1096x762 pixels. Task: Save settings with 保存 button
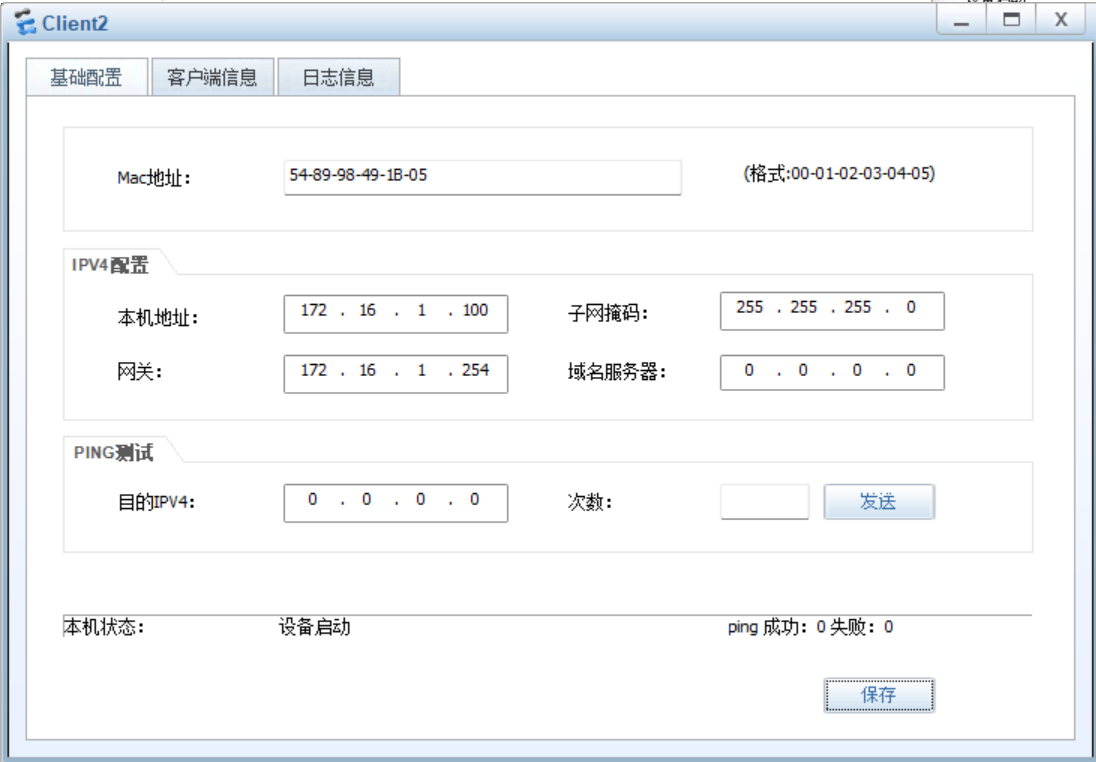pos(879,695)
